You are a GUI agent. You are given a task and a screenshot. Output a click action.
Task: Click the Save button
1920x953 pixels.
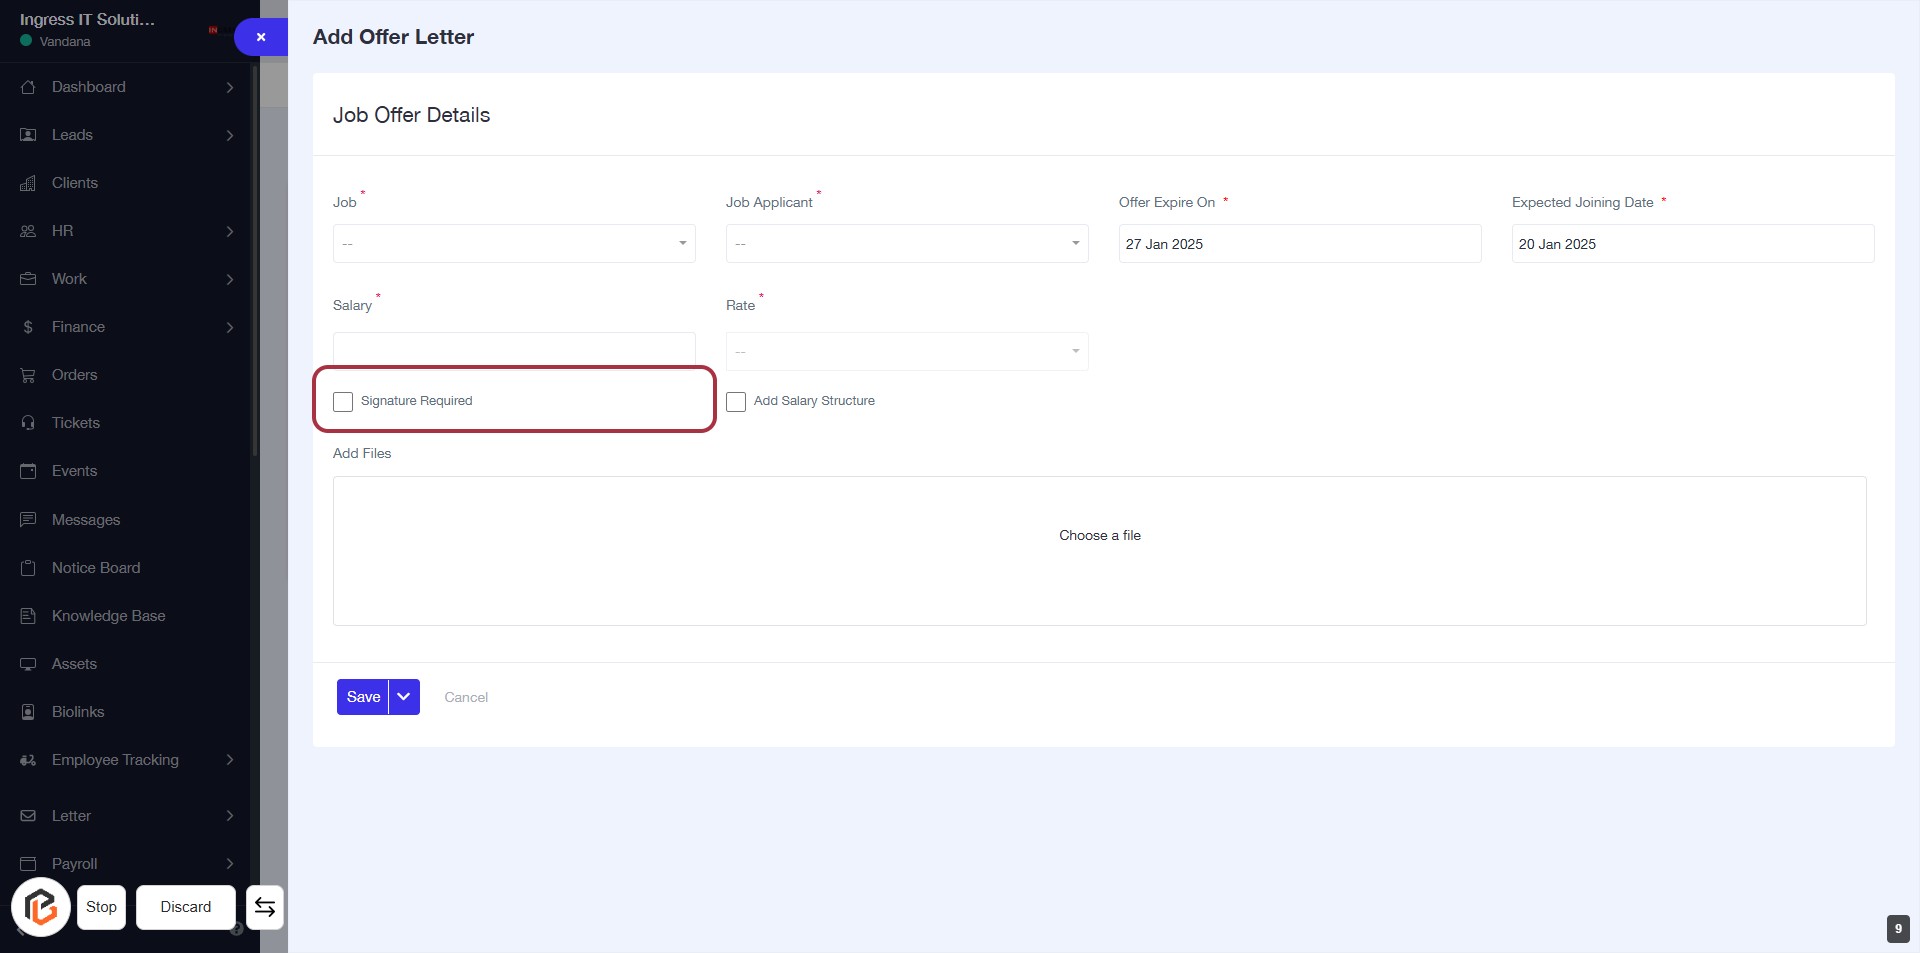[363, 697]
